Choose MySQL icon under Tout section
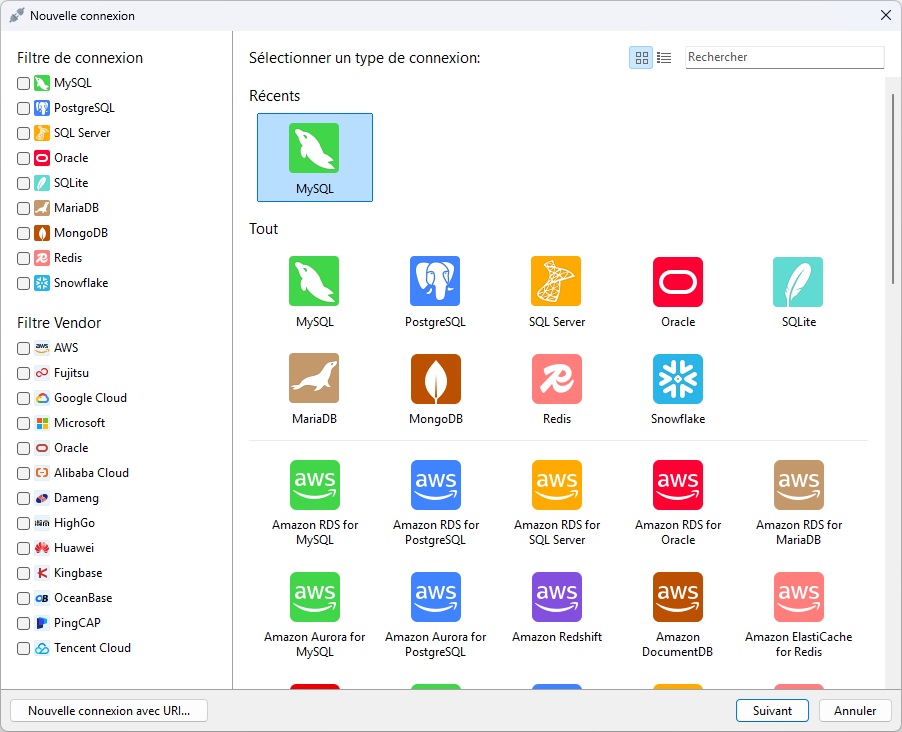 (x=314, y=281)
